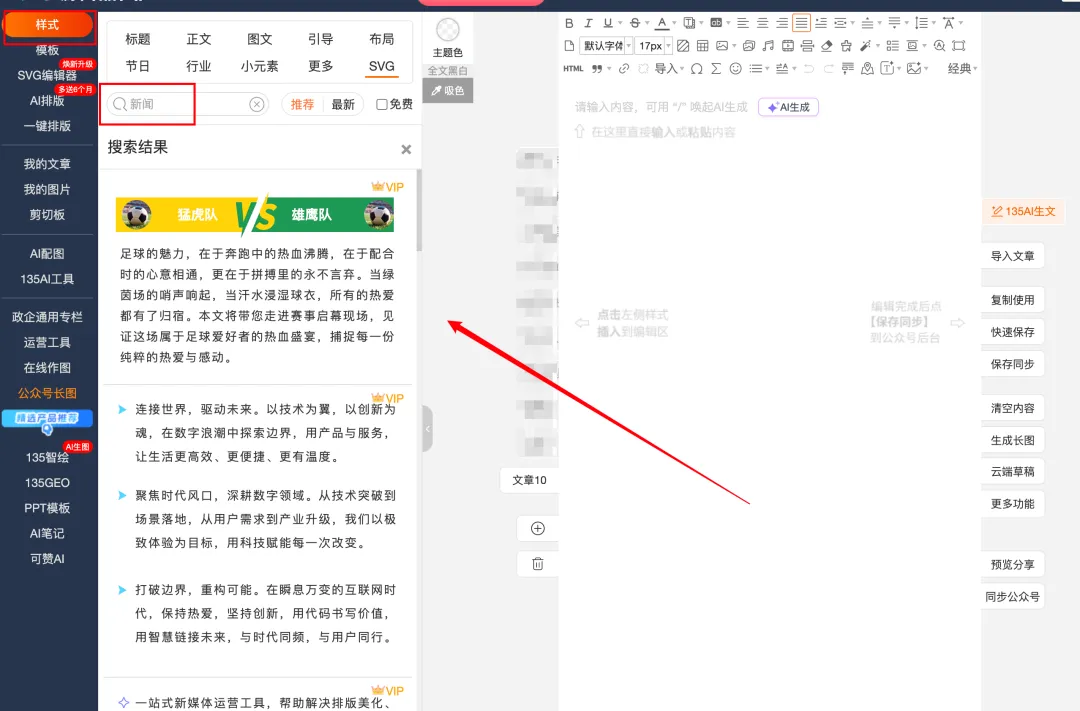This screenshot has width=1080, height=711.
Task: Clear the search box text
Action: (x=257, y=104)
